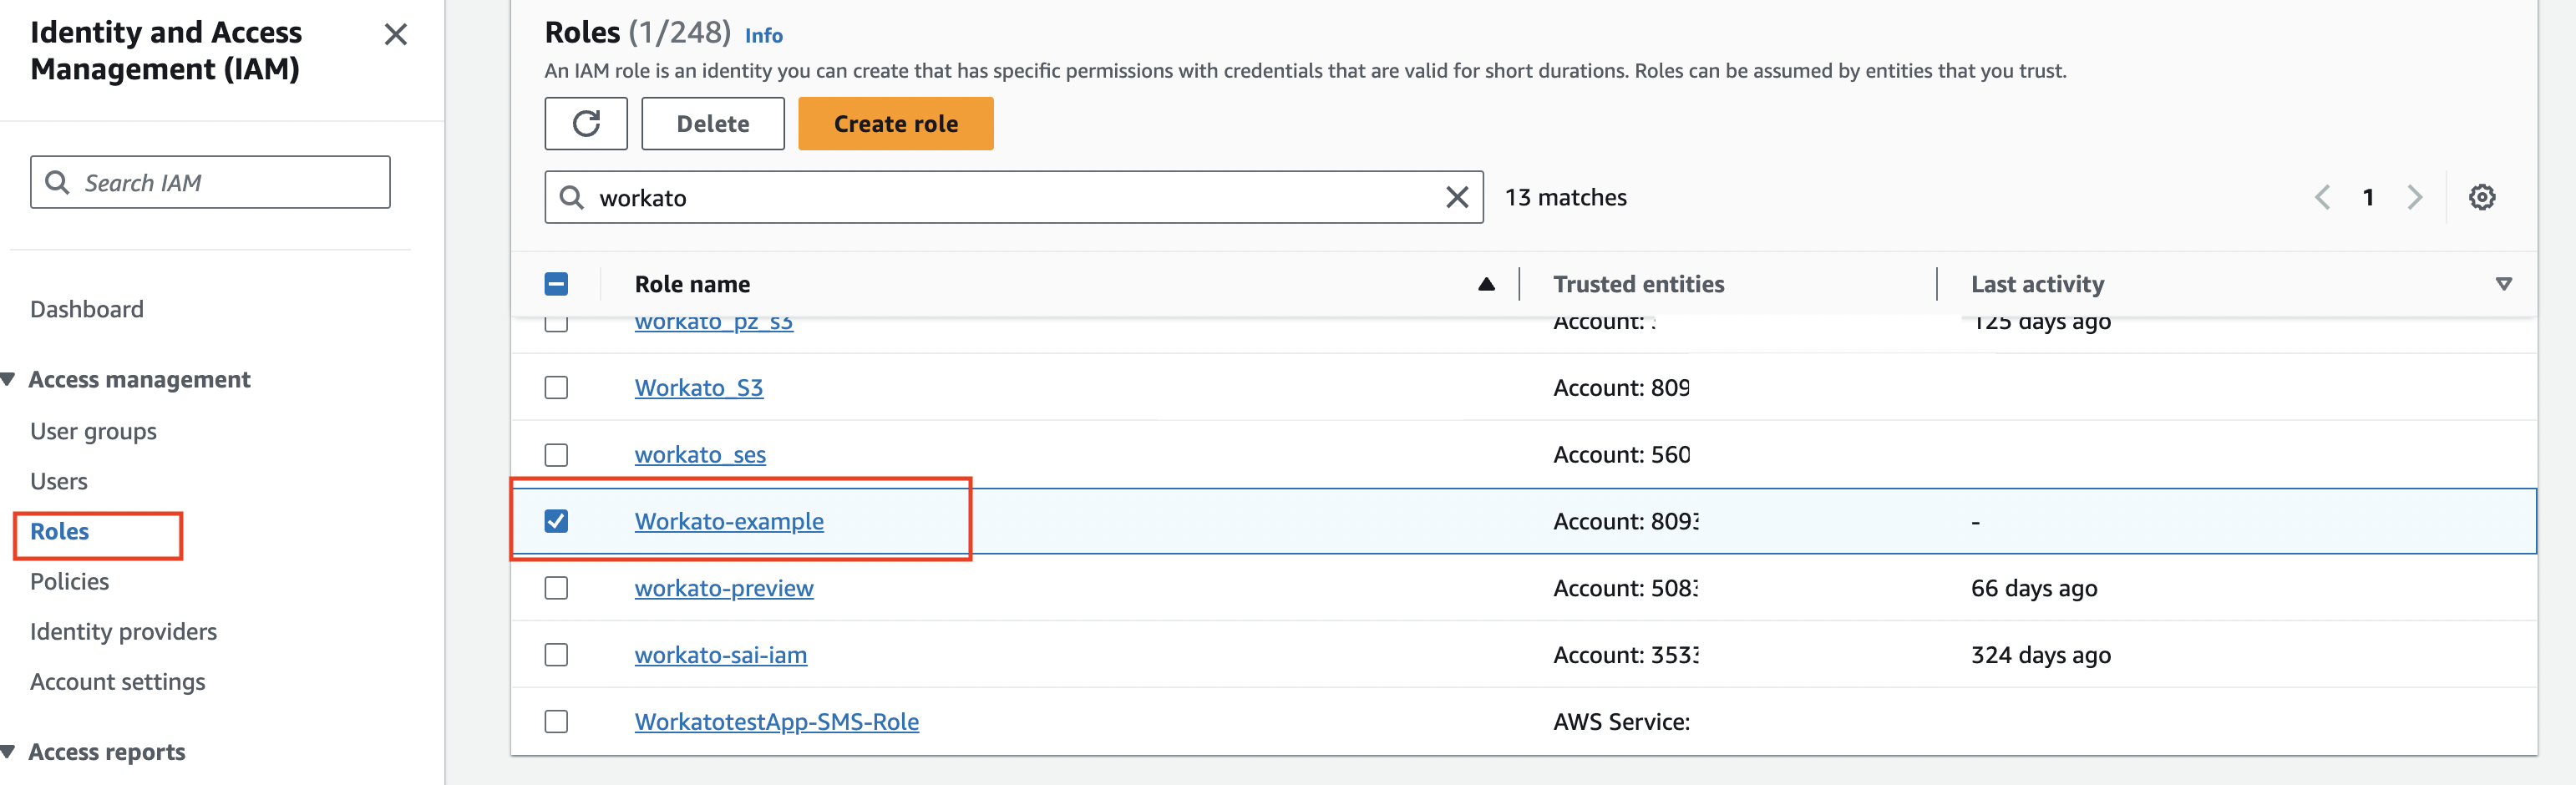Uncheck the Workato-example role checkbox
This screenshot has width=2576, height=785.
556,521
